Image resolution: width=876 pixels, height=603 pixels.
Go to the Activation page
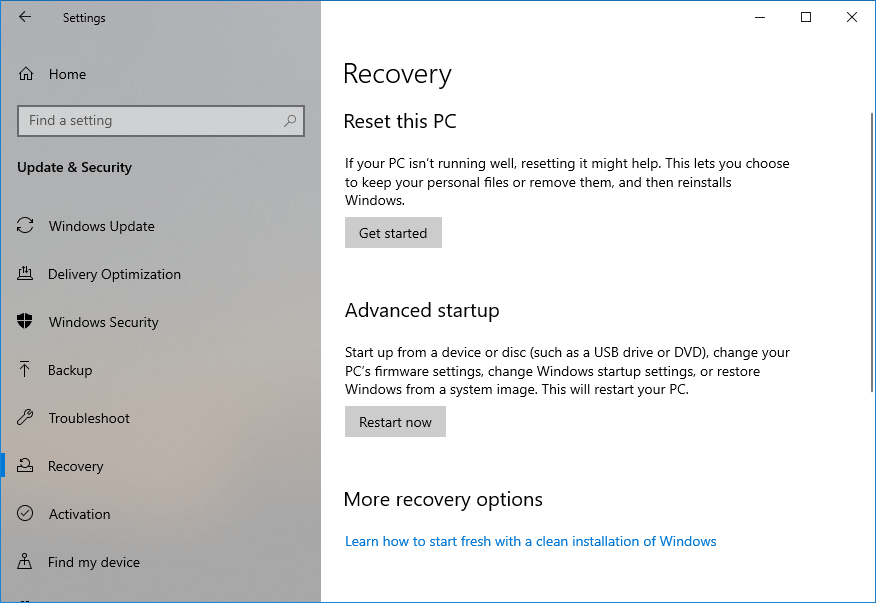pos(79,514)
